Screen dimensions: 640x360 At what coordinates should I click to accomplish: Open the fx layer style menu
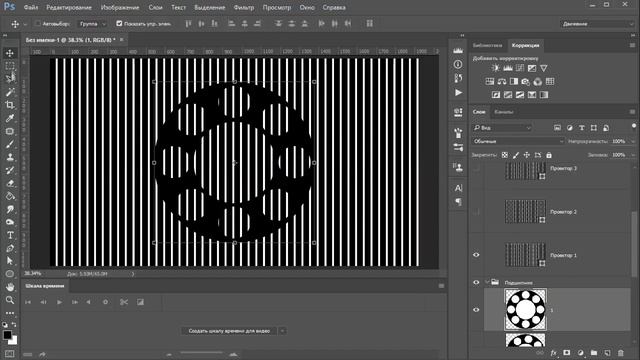[x=553, y=353]
